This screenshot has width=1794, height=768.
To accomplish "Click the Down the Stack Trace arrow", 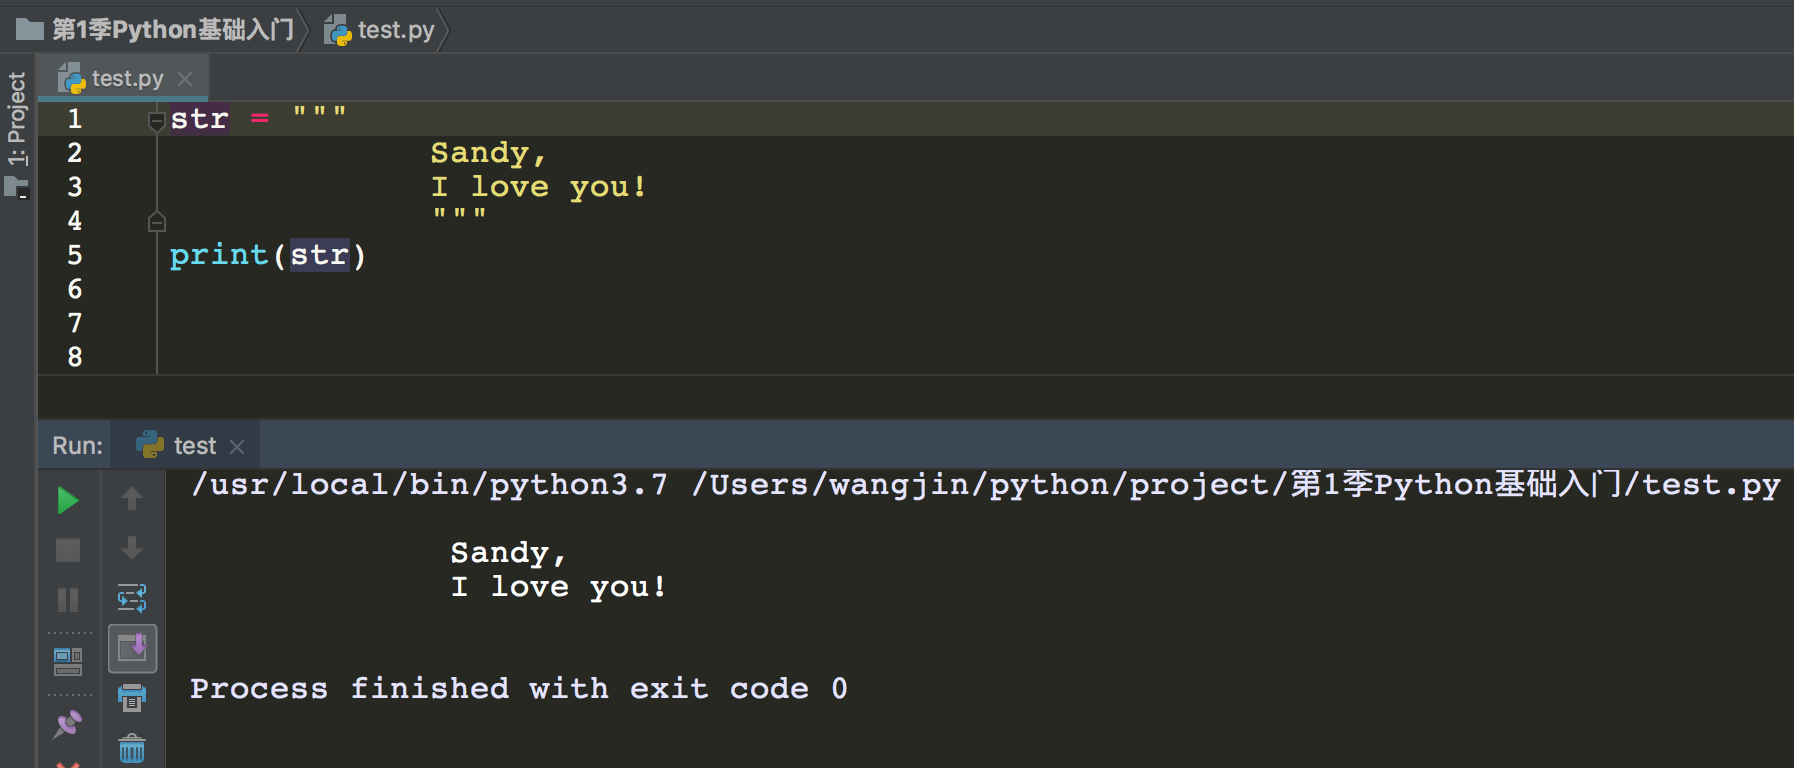I will 131,548.
